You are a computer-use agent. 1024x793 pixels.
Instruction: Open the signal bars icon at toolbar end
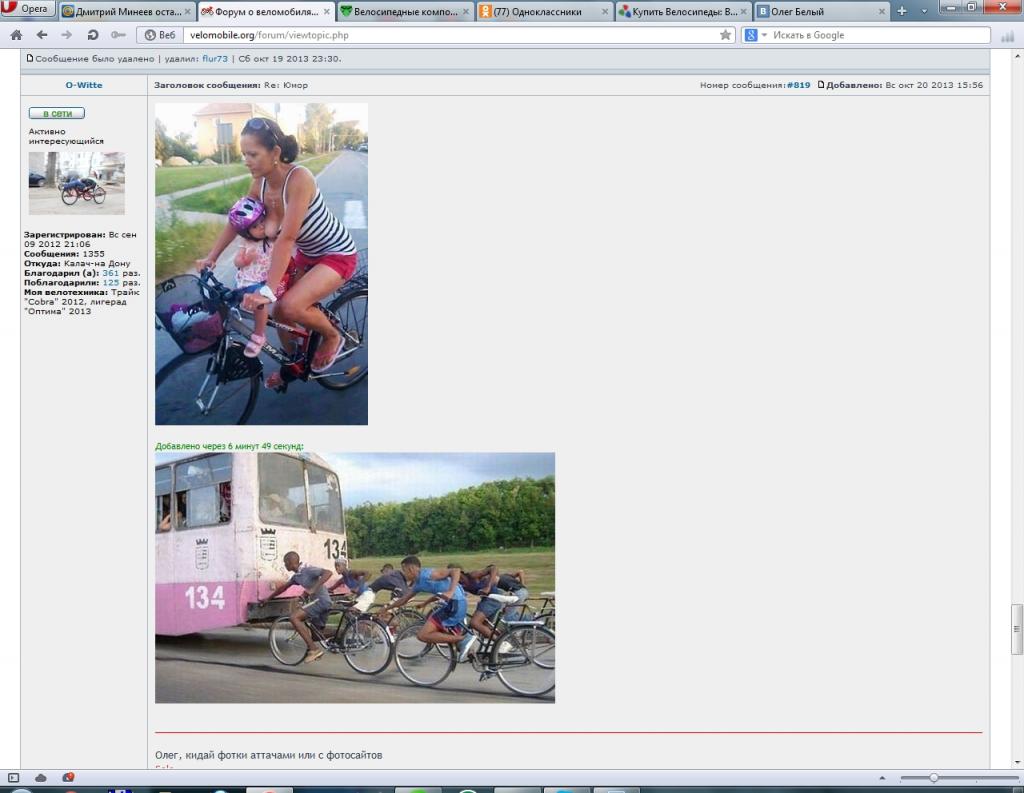[x=1008, y=36]
